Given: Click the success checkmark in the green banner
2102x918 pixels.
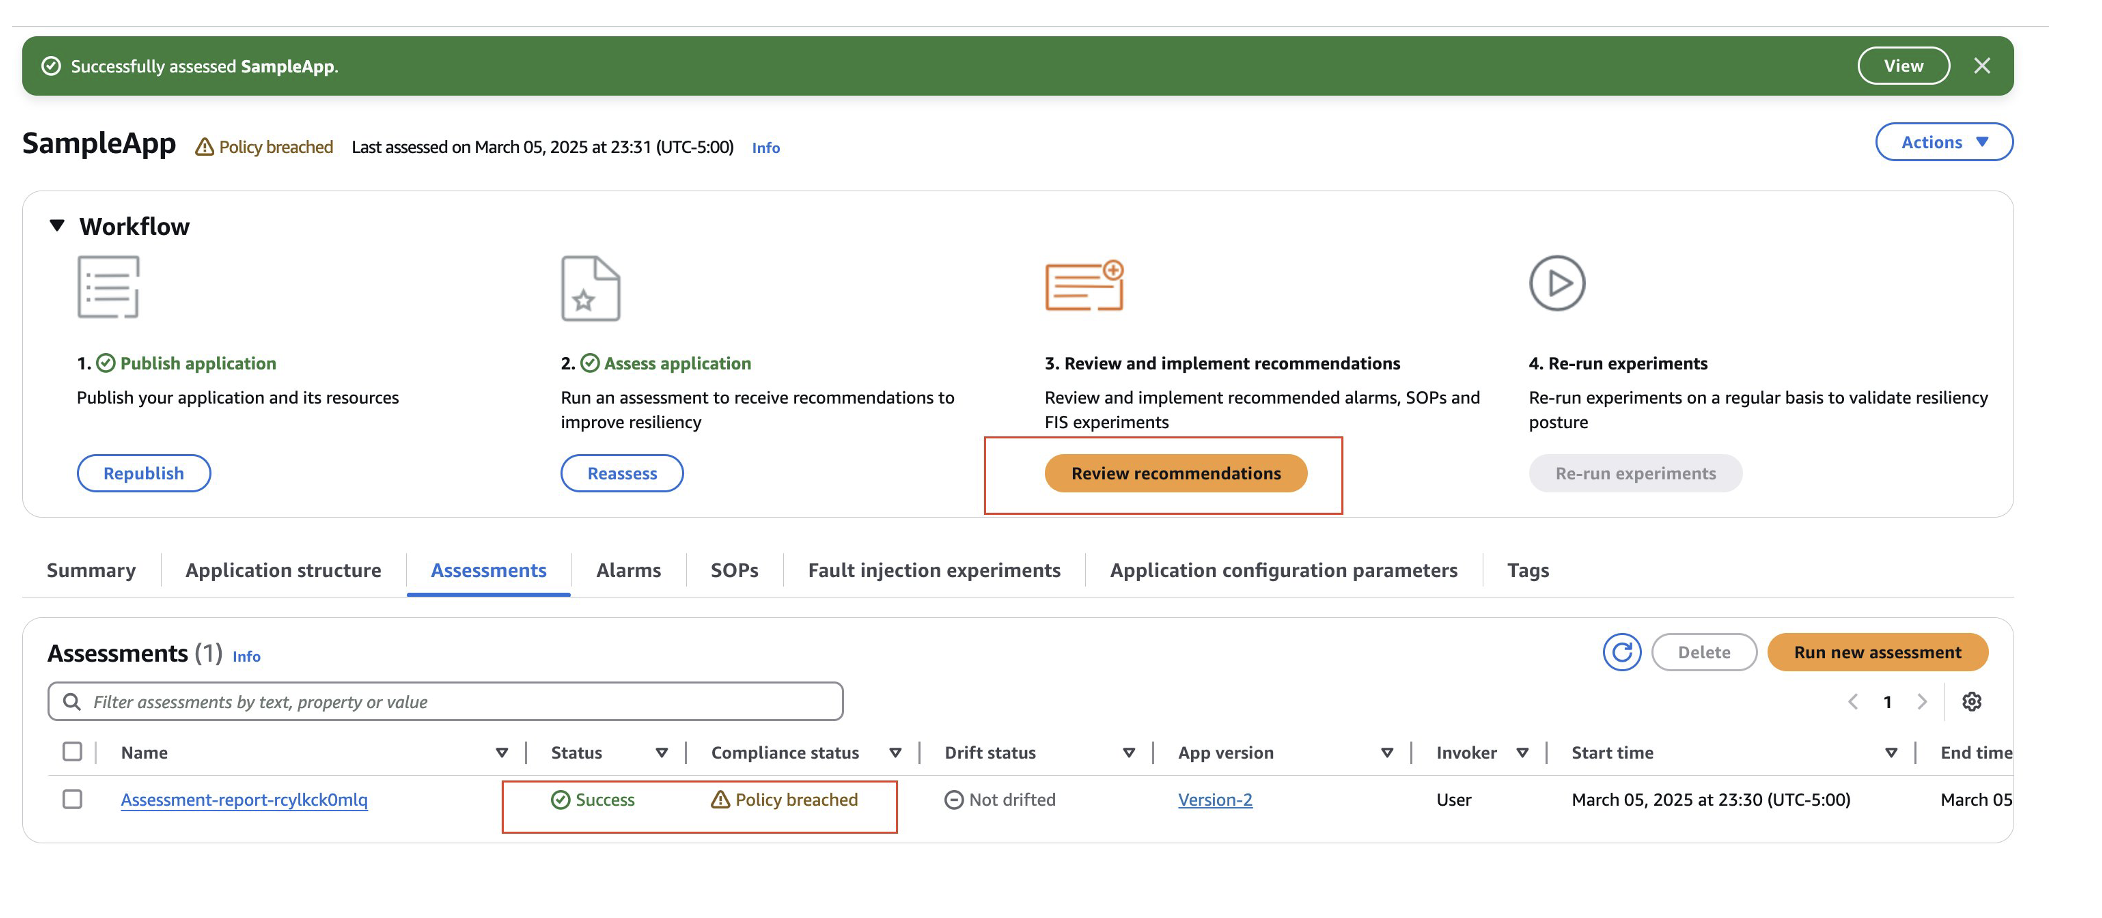Looking at the screenshot, I should pyautogui.click(x=51, y=65).
